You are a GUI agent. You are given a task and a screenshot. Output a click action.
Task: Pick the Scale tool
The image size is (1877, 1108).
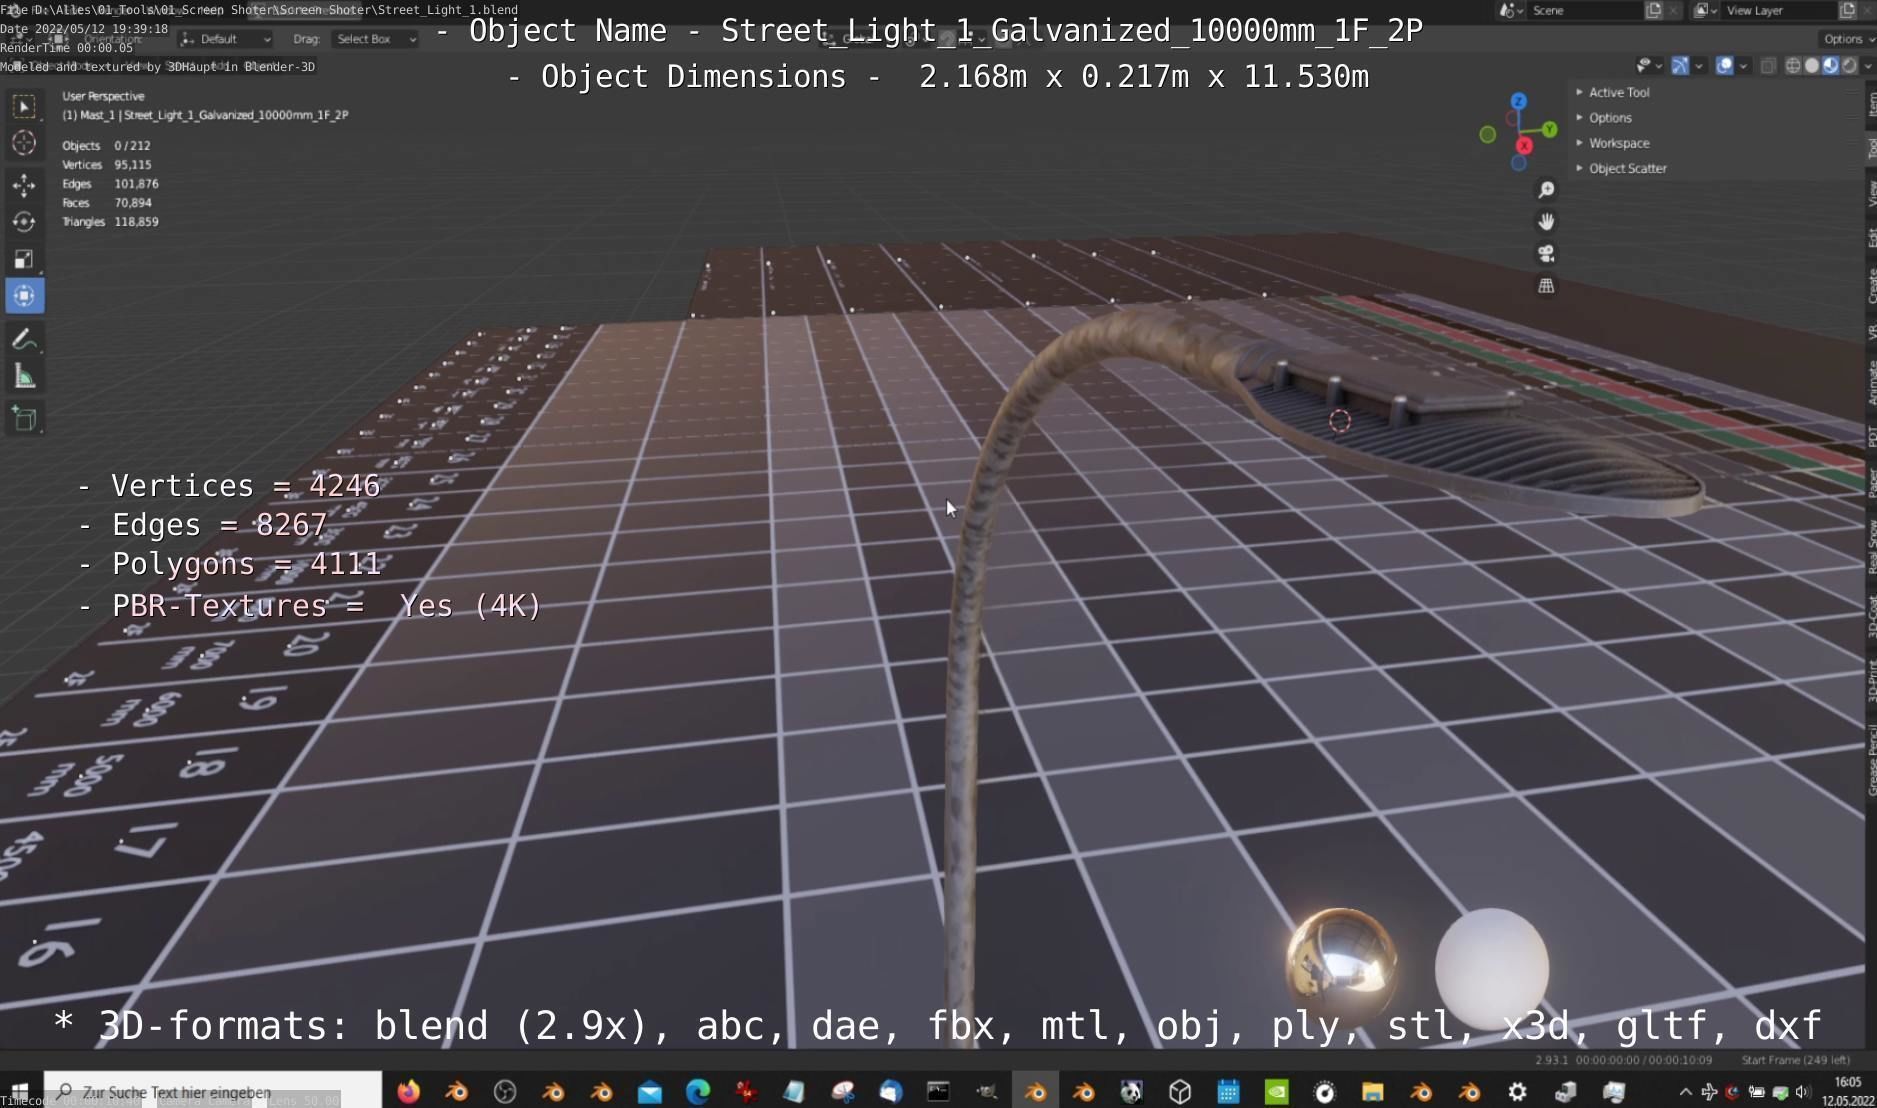click(x=24, y=259)
